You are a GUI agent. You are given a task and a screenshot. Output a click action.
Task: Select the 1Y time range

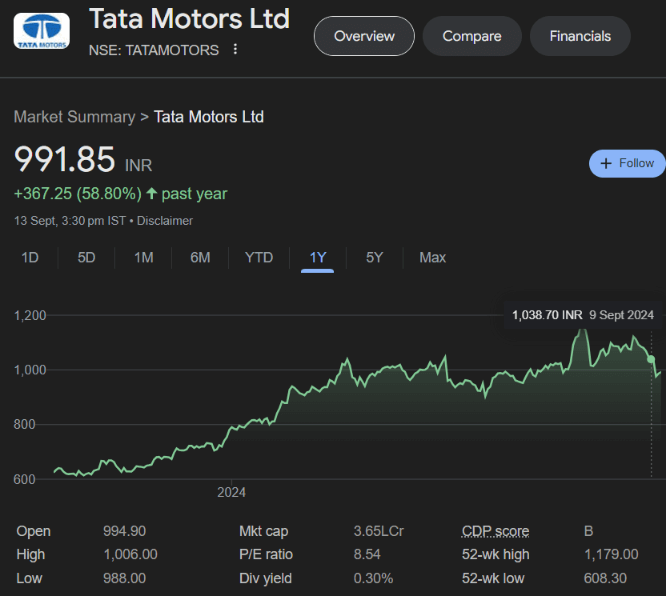pos(317,258)
